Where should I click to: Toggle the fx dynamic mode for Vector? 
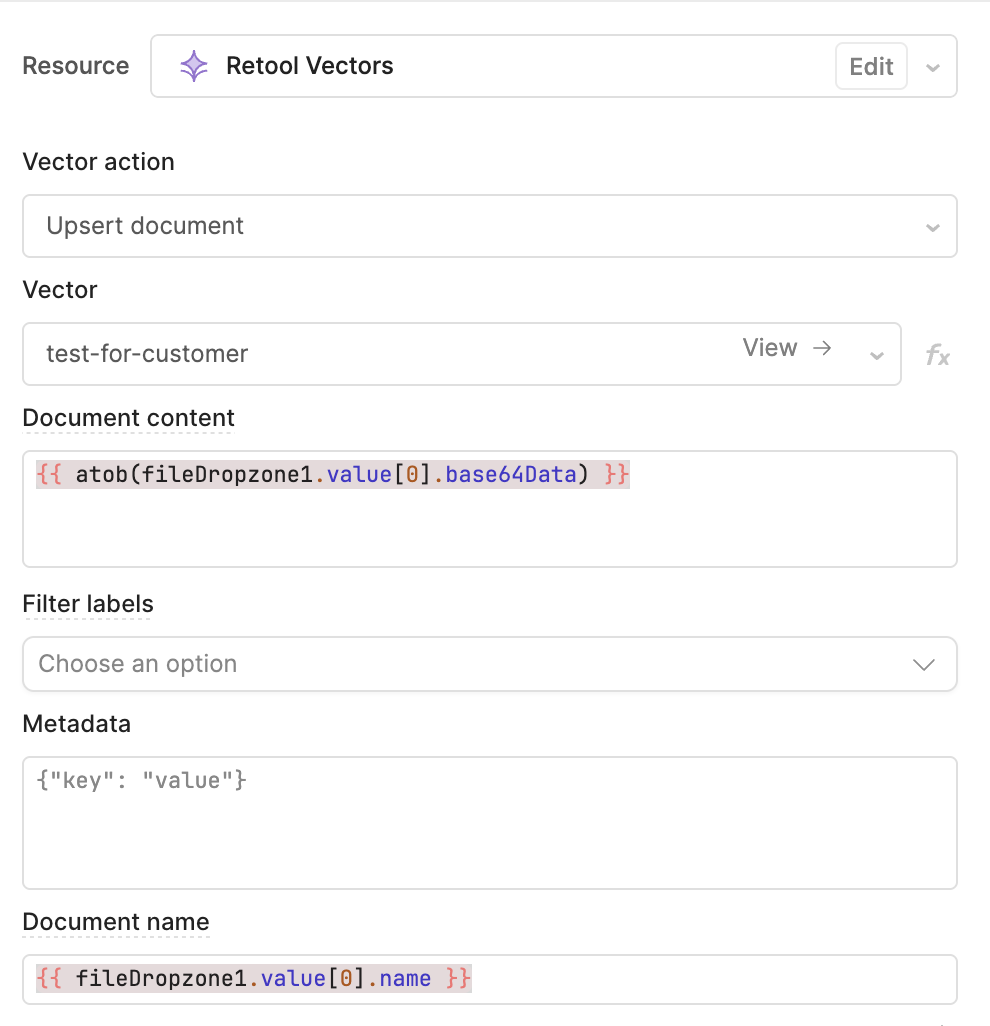(937, 355)
